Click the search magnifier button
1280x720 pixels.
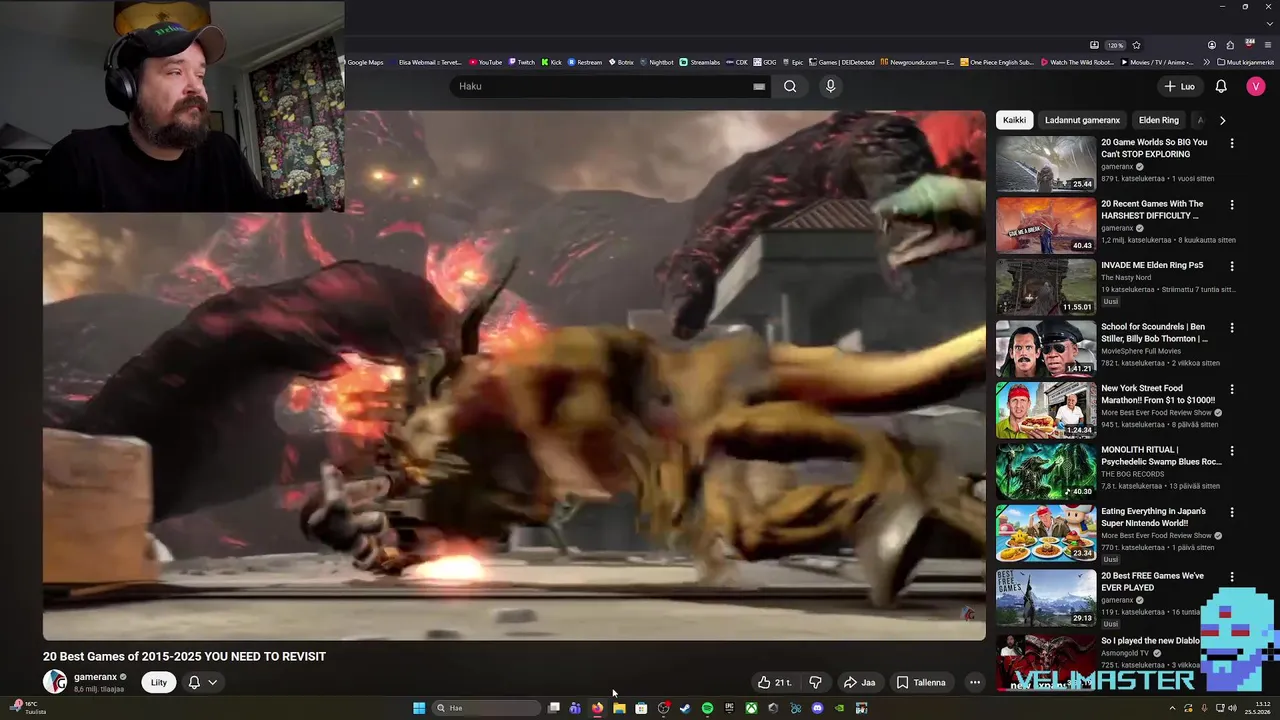[790, 86]
